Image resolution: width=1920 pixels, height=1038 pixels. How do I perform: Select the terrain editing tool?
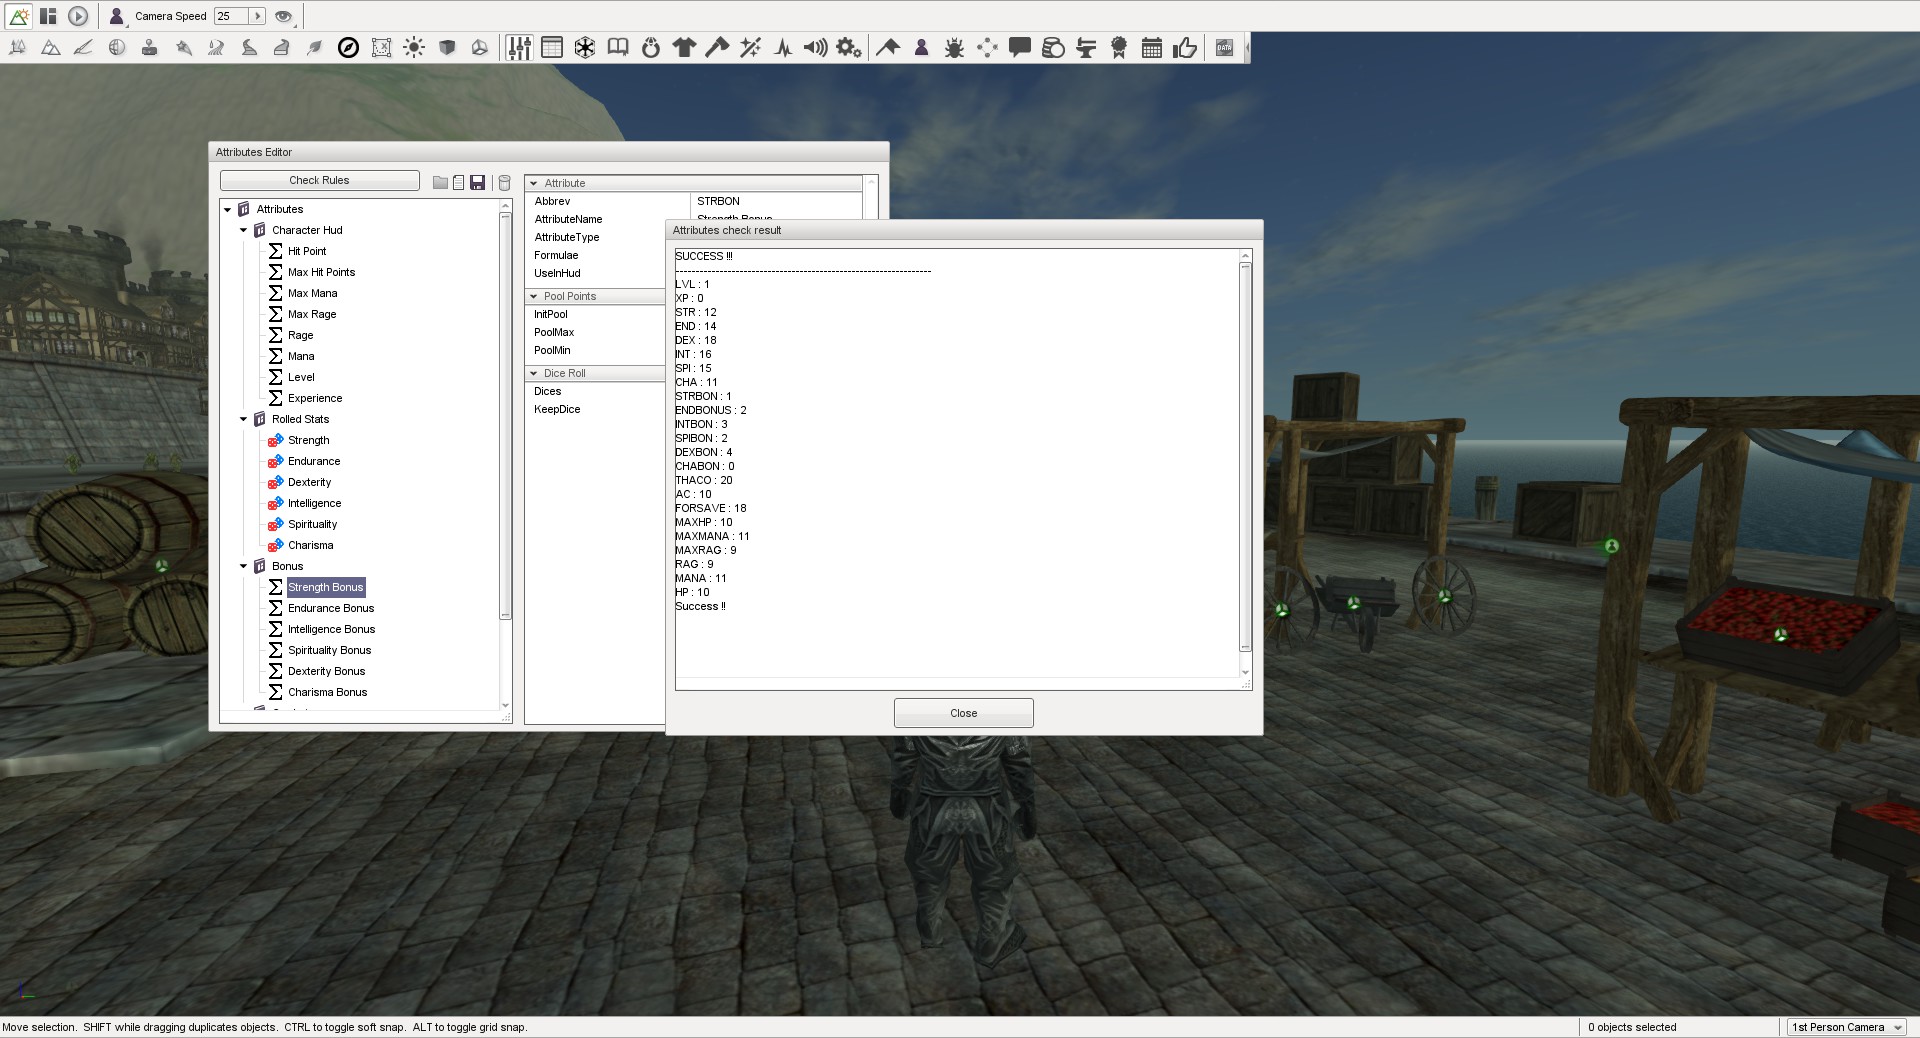point(50,47)
